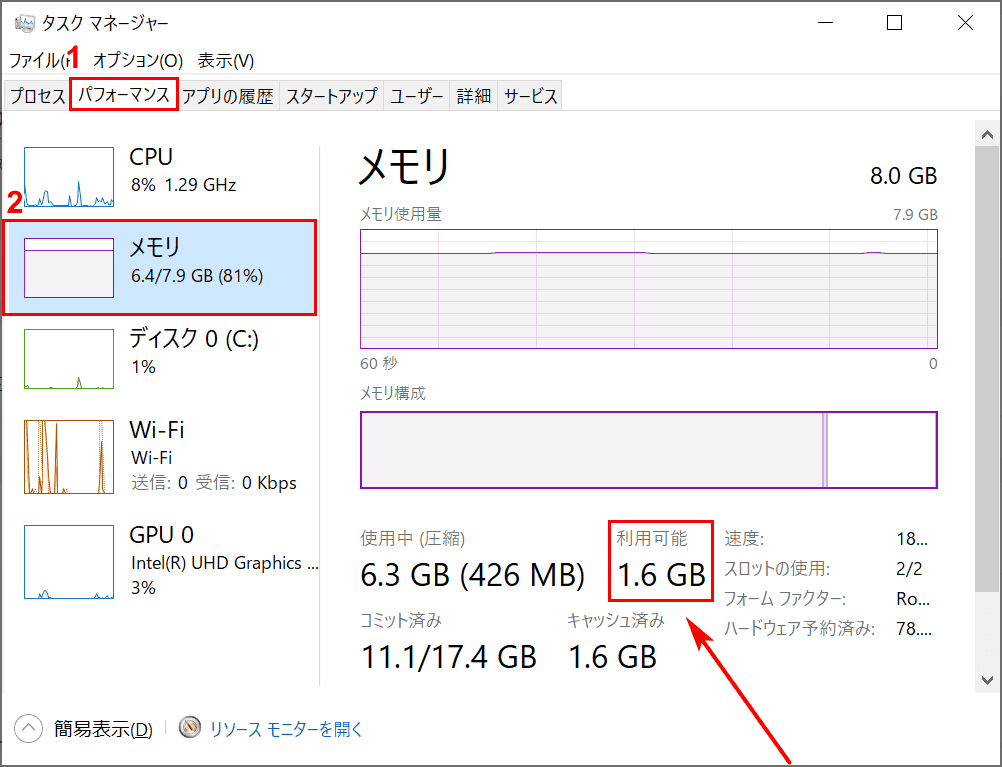
Task: Open the オプション(O) menu
Action: pyautogui.click(x=138, y=61)
